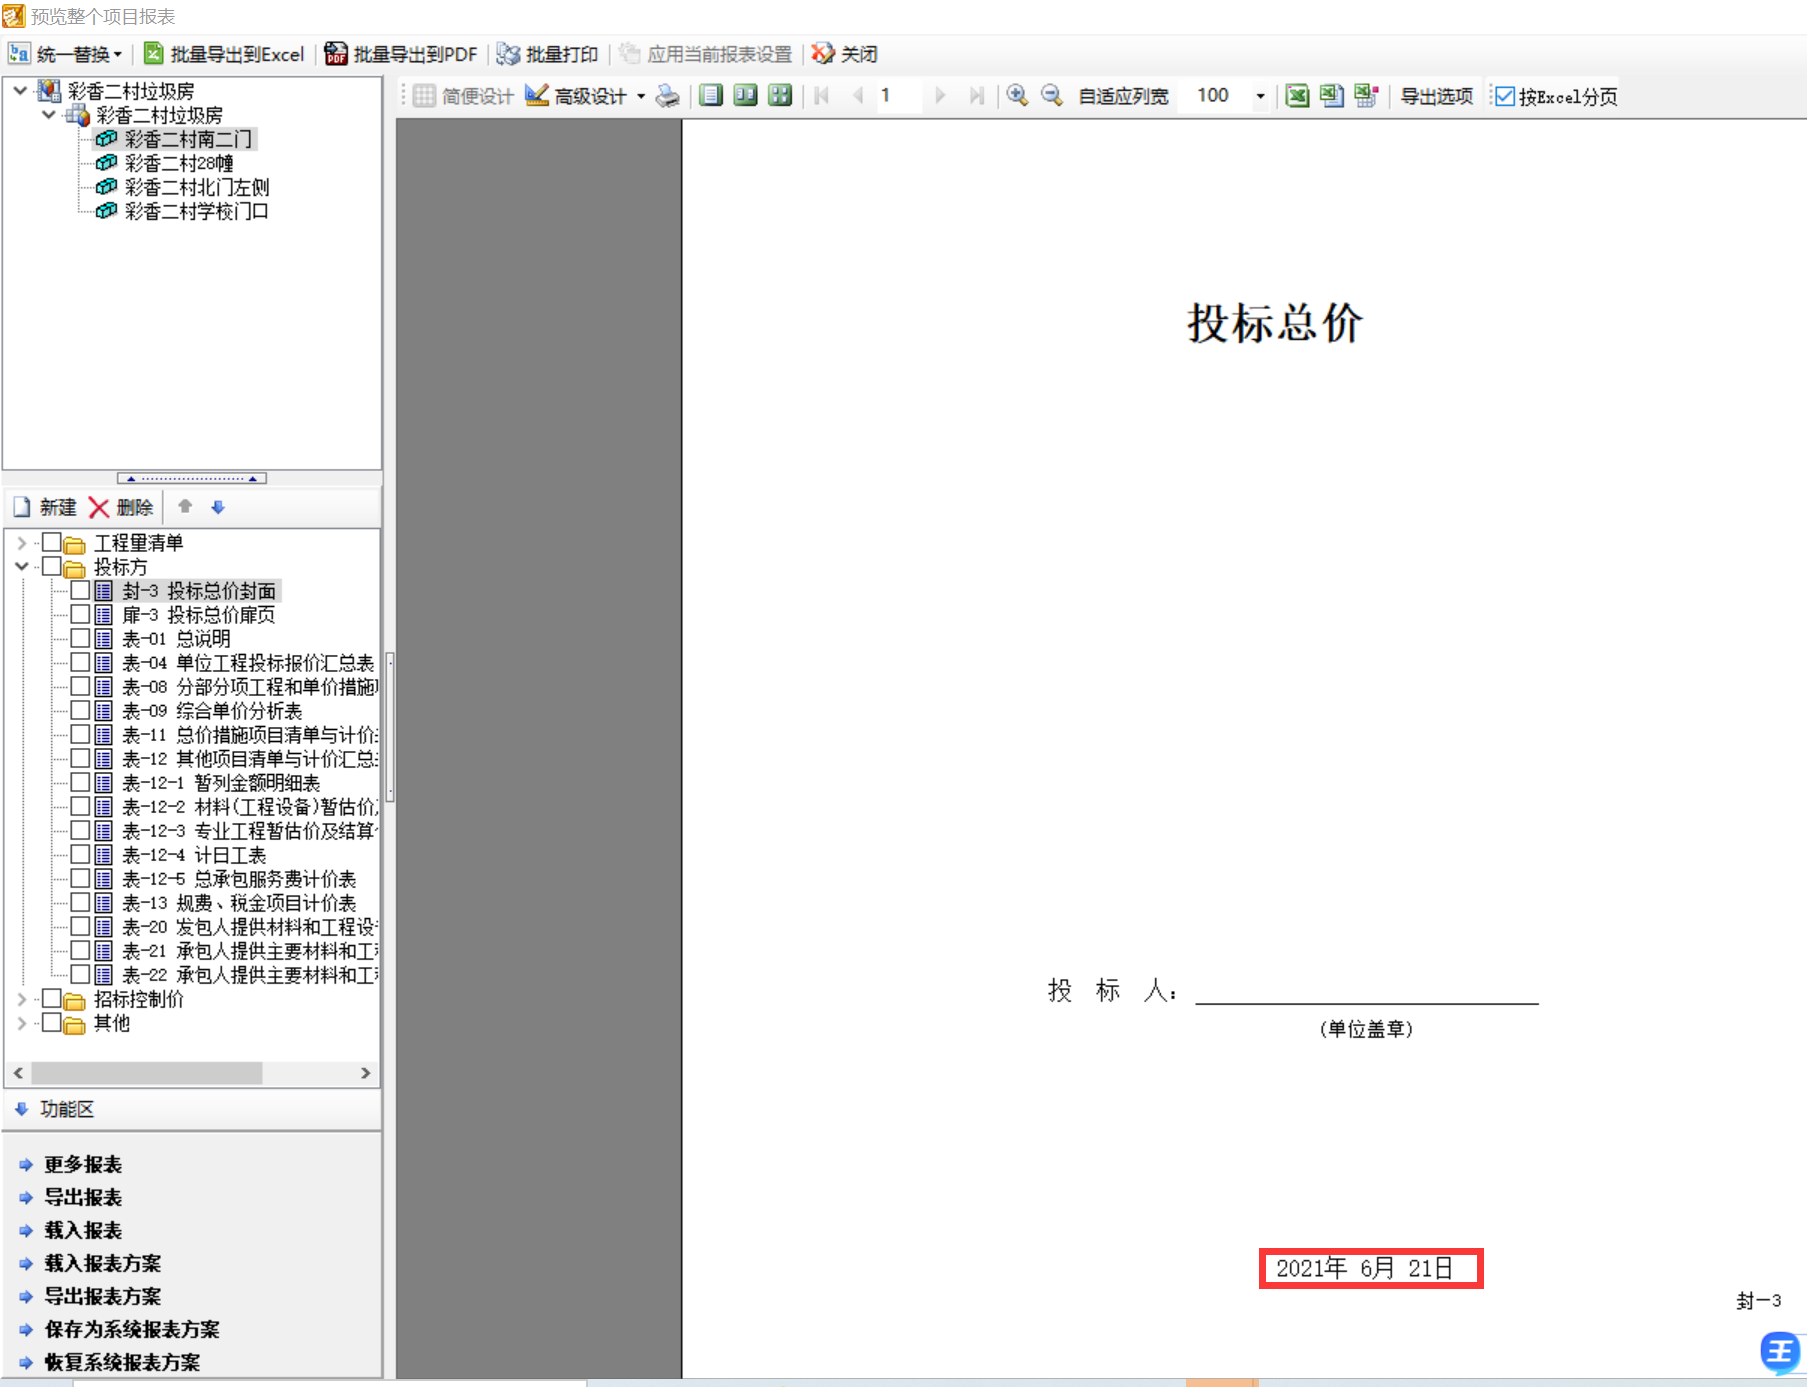Go to next page arrow
The width and height of the screenshot is (1807, 1387).
940,95
